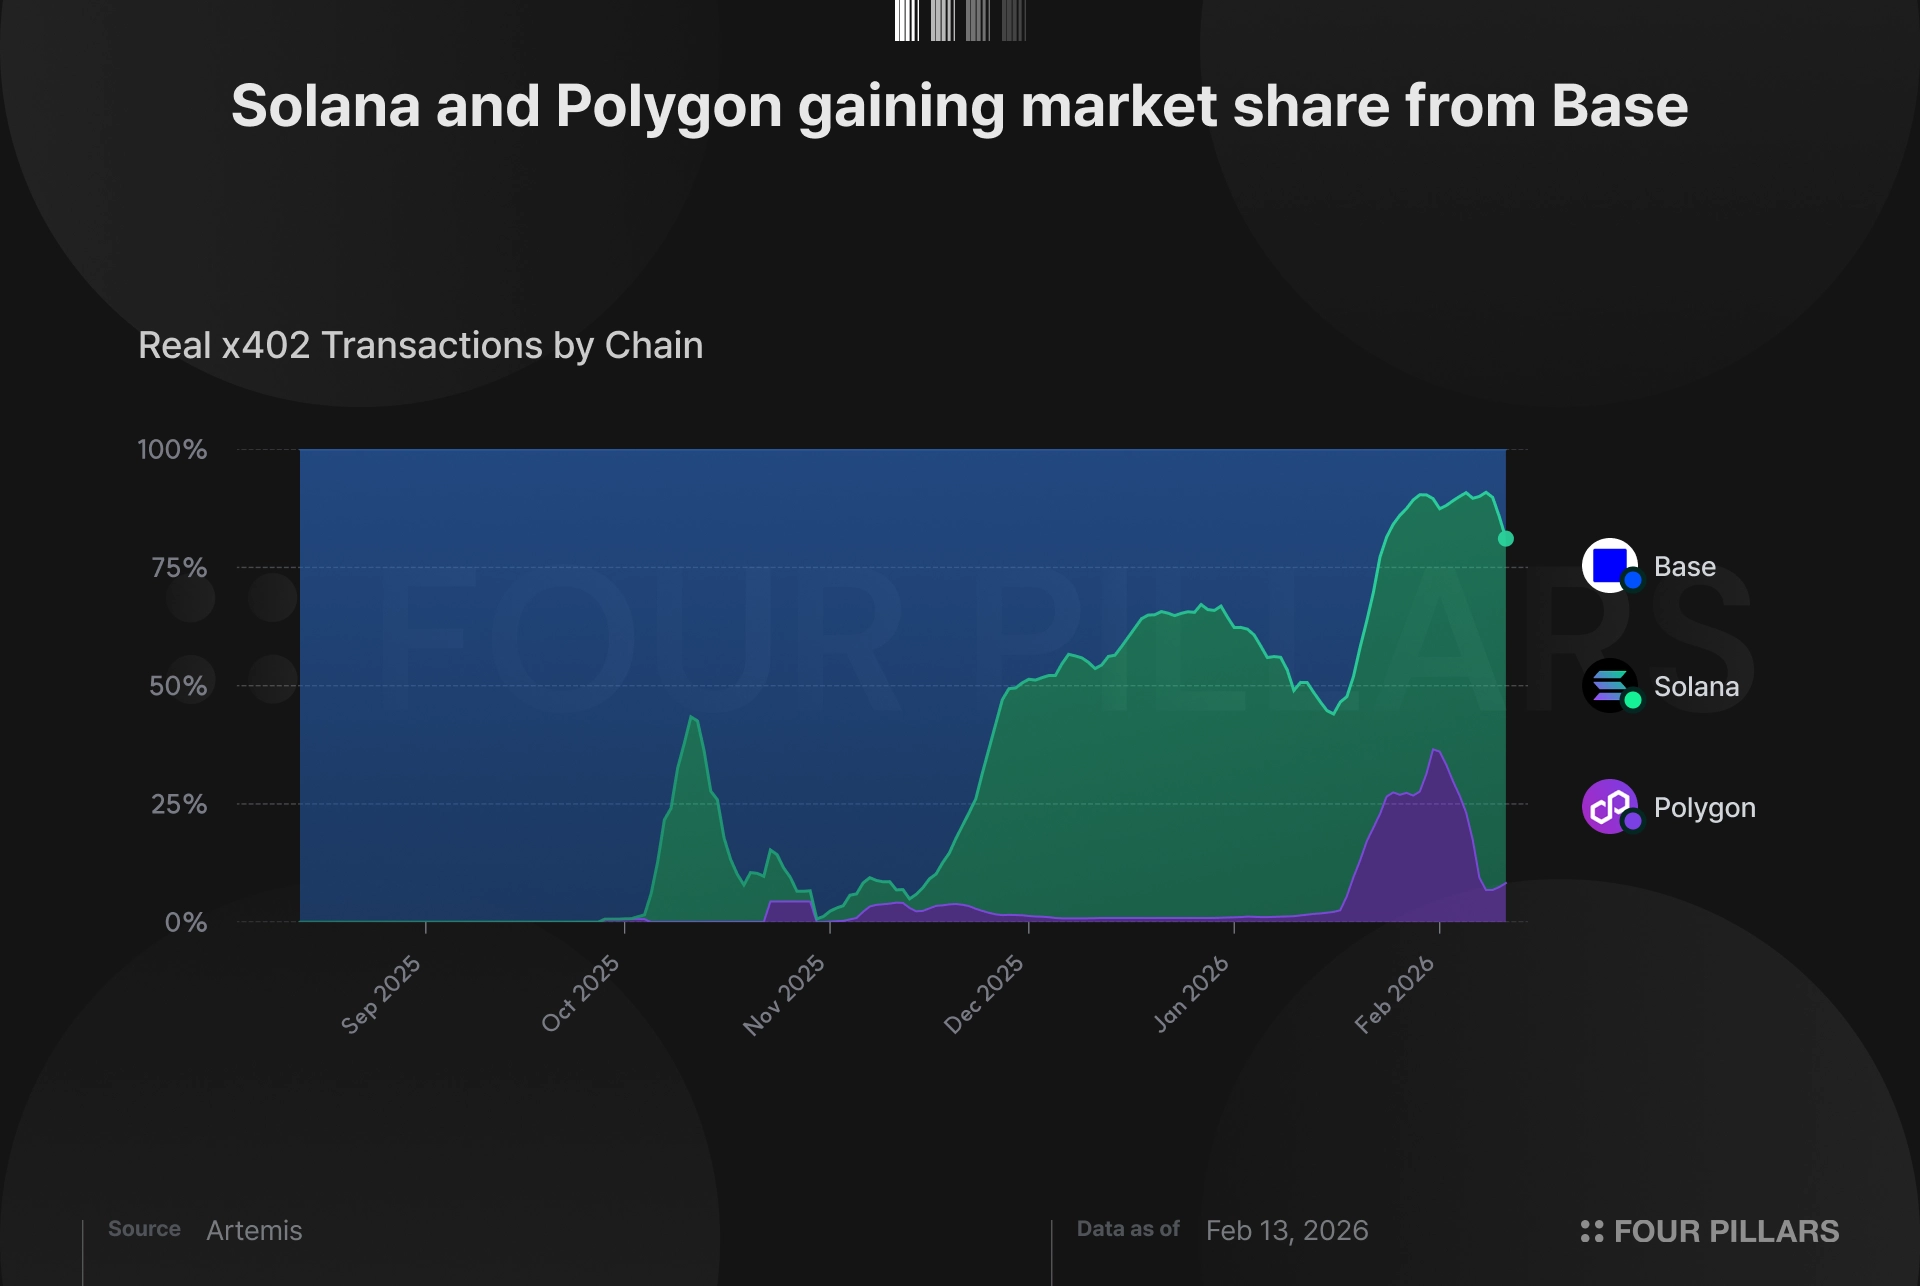Click the Sep 2025 x-axis label
Screen dimensions: 1920x1286
[x=381, y=994]
